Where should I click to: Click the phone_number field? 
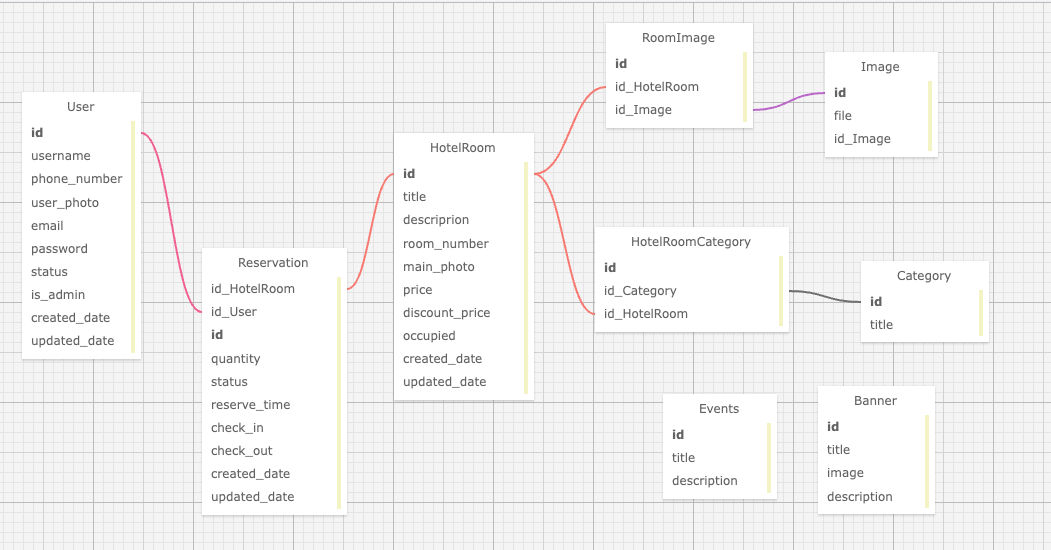click(x=76, y=179)
